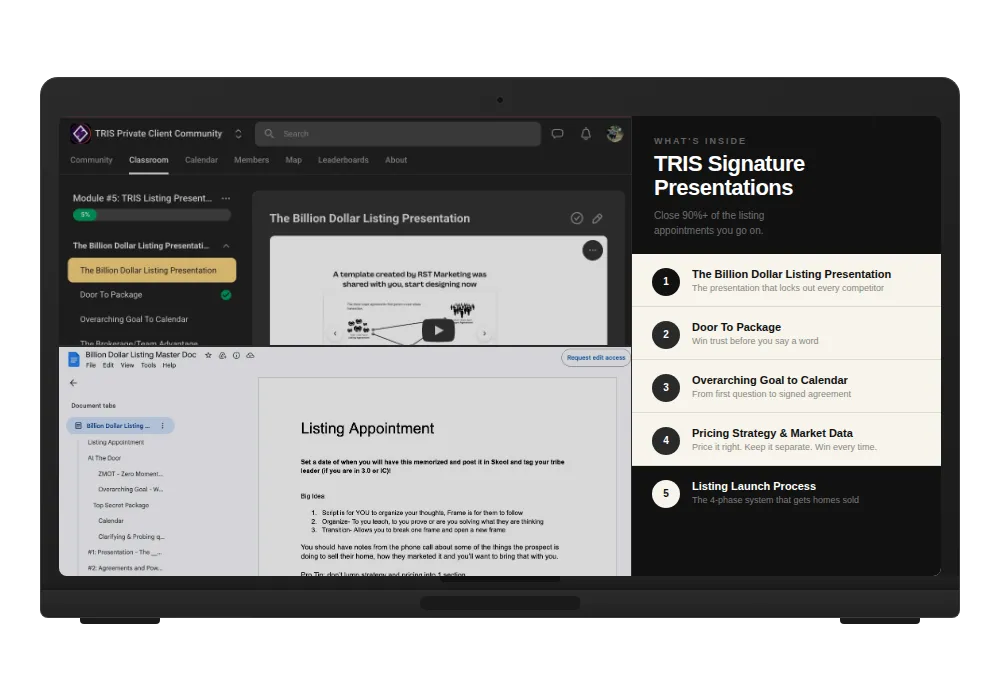Open the notifications bell

(x=585, y=134)
